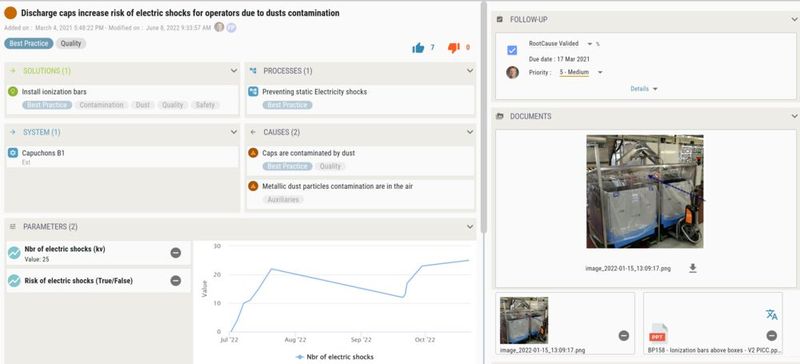Image resolution: width=800 pixels, height=364 pixels.
Task: Click the Safety tag on the solution
Action: click(x=205, y=105)
